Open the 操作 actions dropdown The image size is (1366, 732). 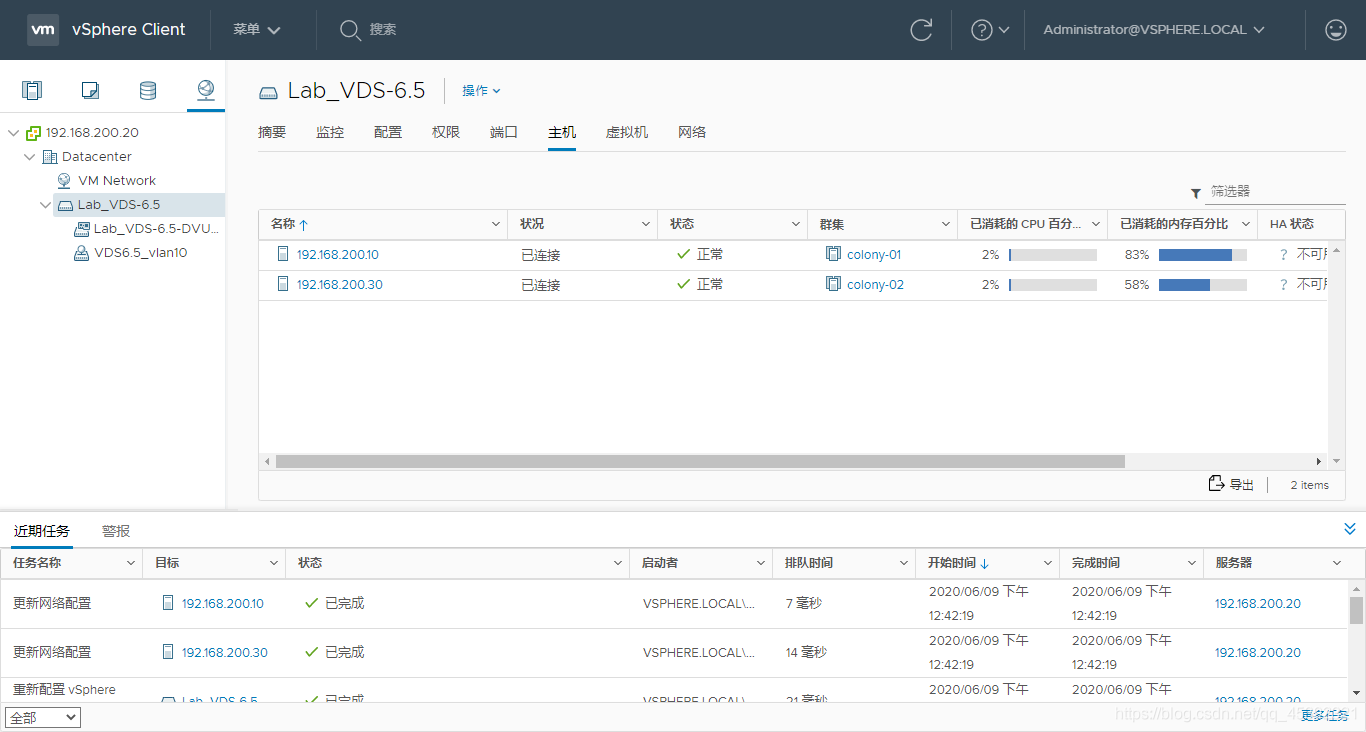pos(481,91)
